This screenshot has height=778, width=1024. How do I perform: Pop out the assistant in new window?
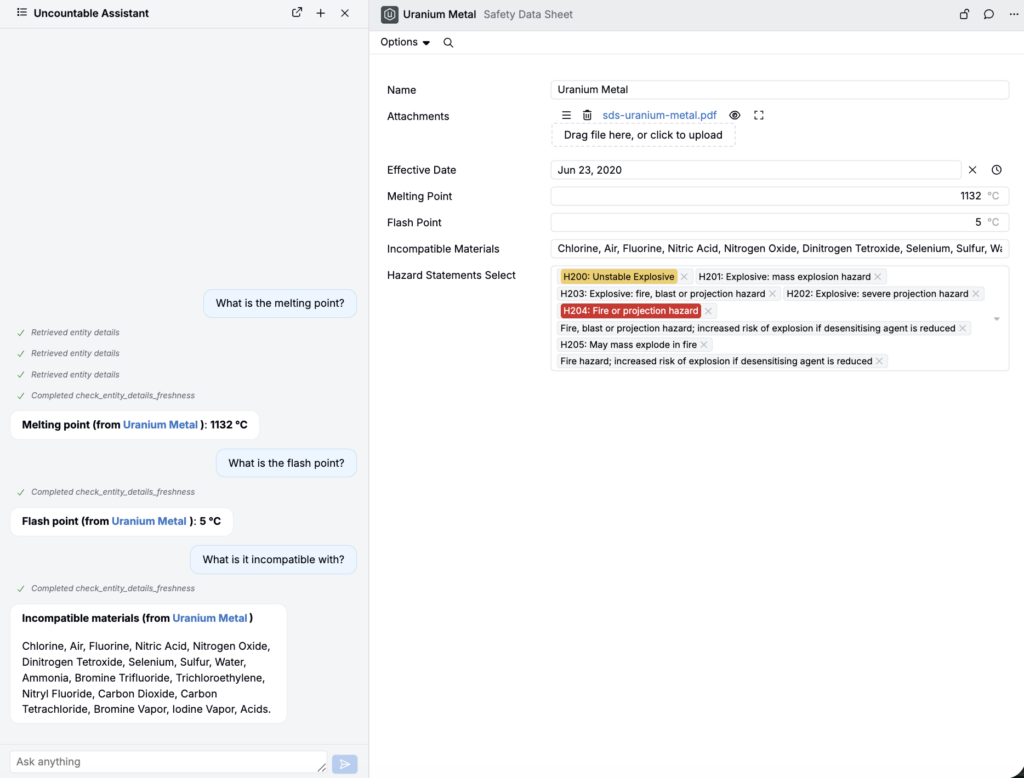[x=297, y=13]
